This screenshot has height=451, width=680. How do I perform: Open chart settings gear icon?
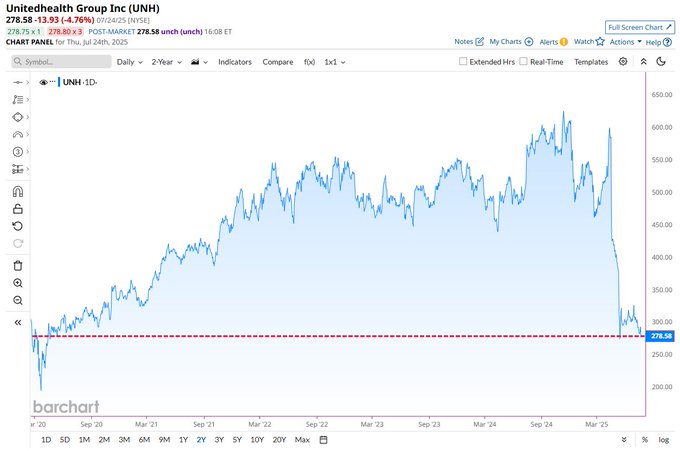[x=623, y=62]
